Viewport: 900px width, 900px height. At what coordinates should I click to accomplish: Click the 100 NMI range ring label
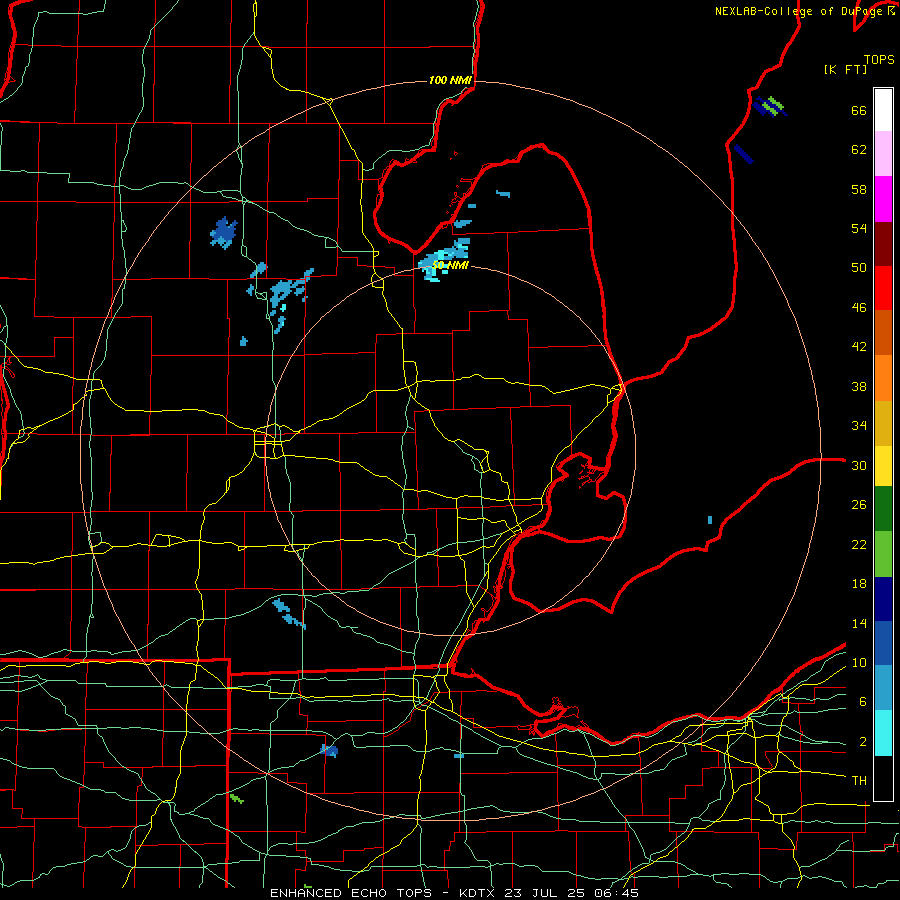click(x=450, y=80)
